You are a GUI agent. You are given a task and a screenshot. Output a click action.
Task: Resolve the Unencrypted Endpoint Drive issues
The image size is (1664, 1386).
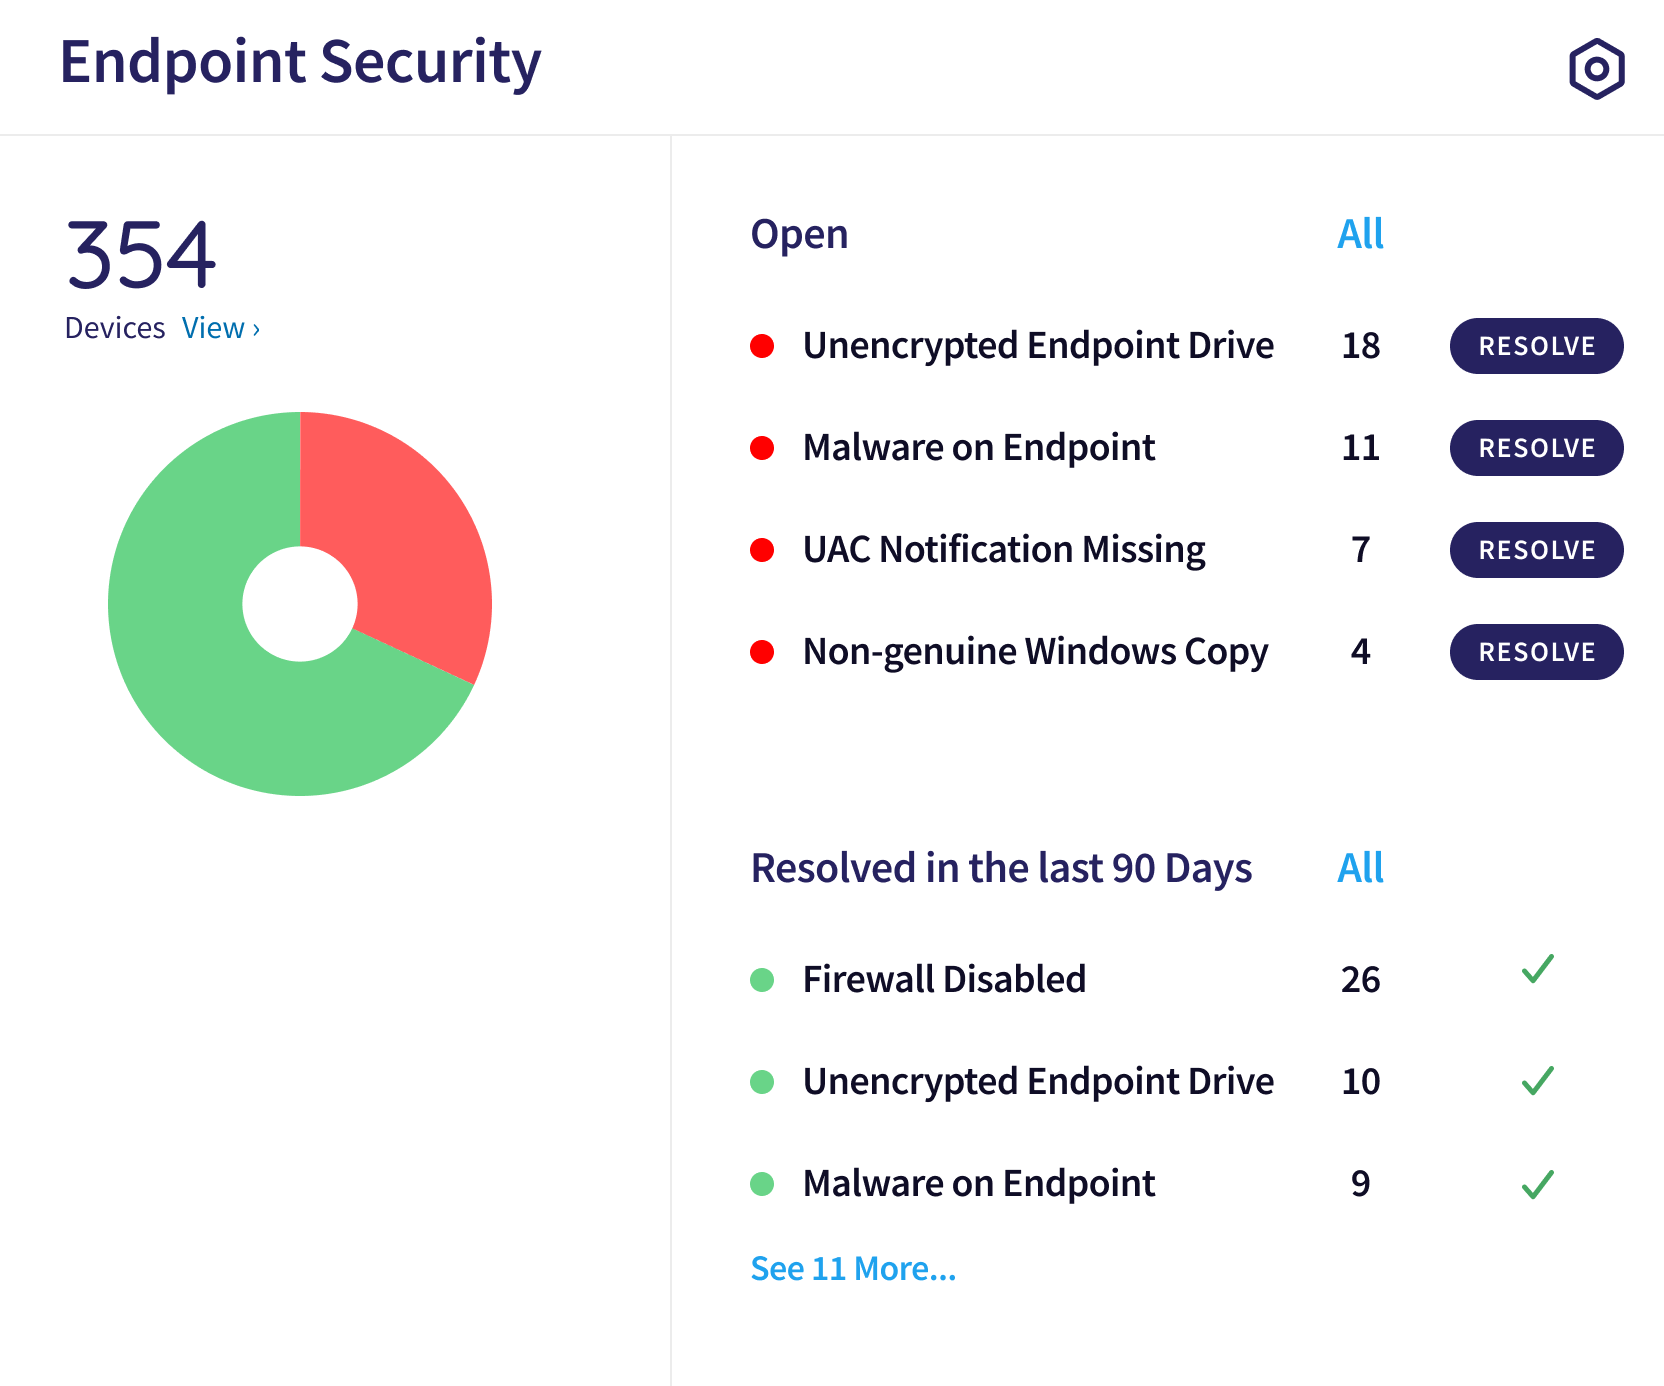1537,346
